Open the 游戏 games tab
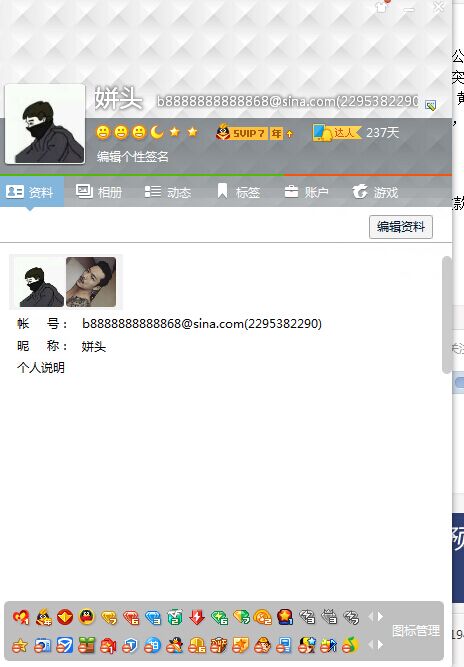464x667 pixels. tap(375, 192)
